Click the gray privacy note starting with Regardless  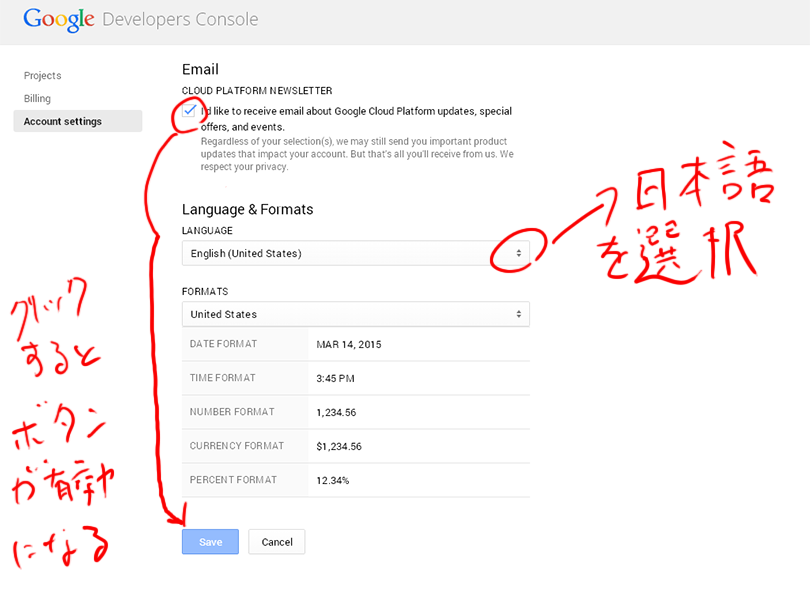point(357,154)
